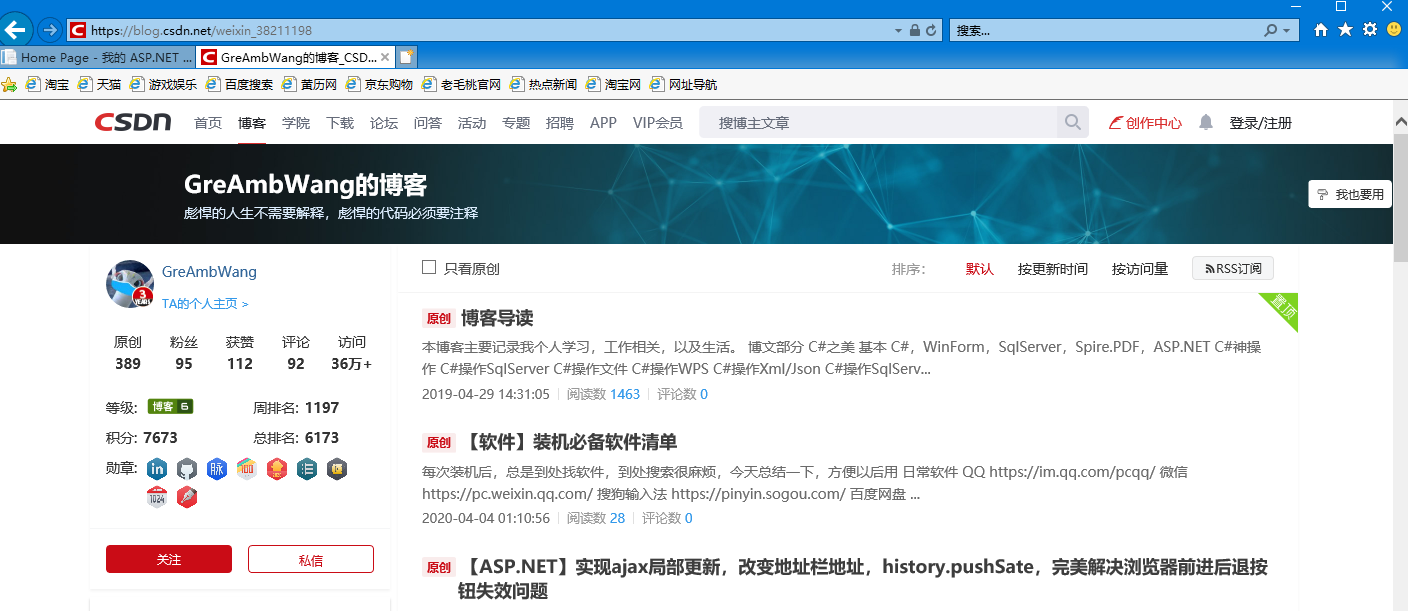
Task: Open 招聘 in CSDN navigation
Action: [560, 123]
